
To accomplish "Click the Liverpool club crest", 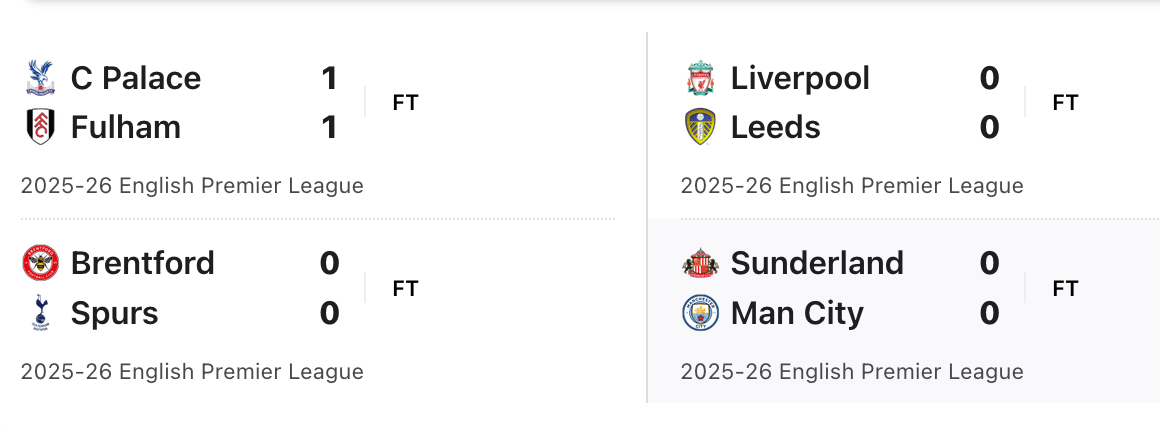I will click(701, 78).
